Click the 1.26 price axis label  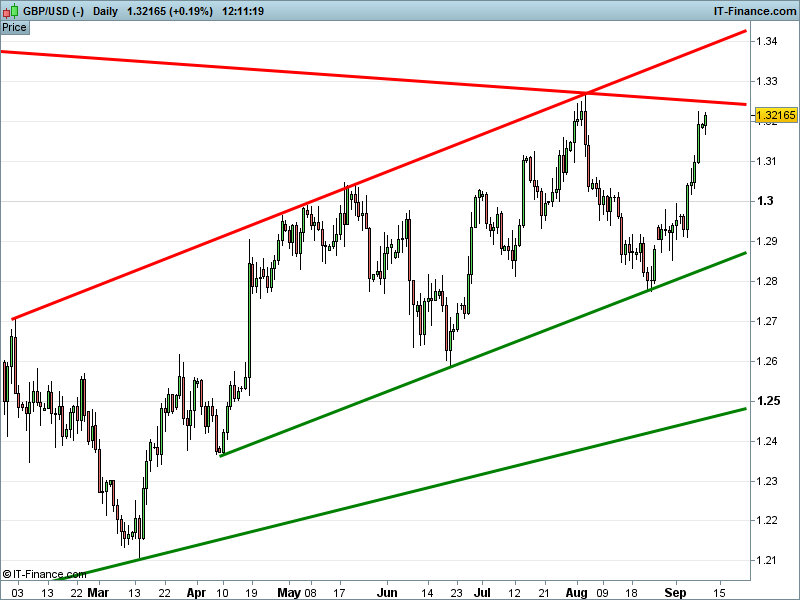click(x=767, y=361)
